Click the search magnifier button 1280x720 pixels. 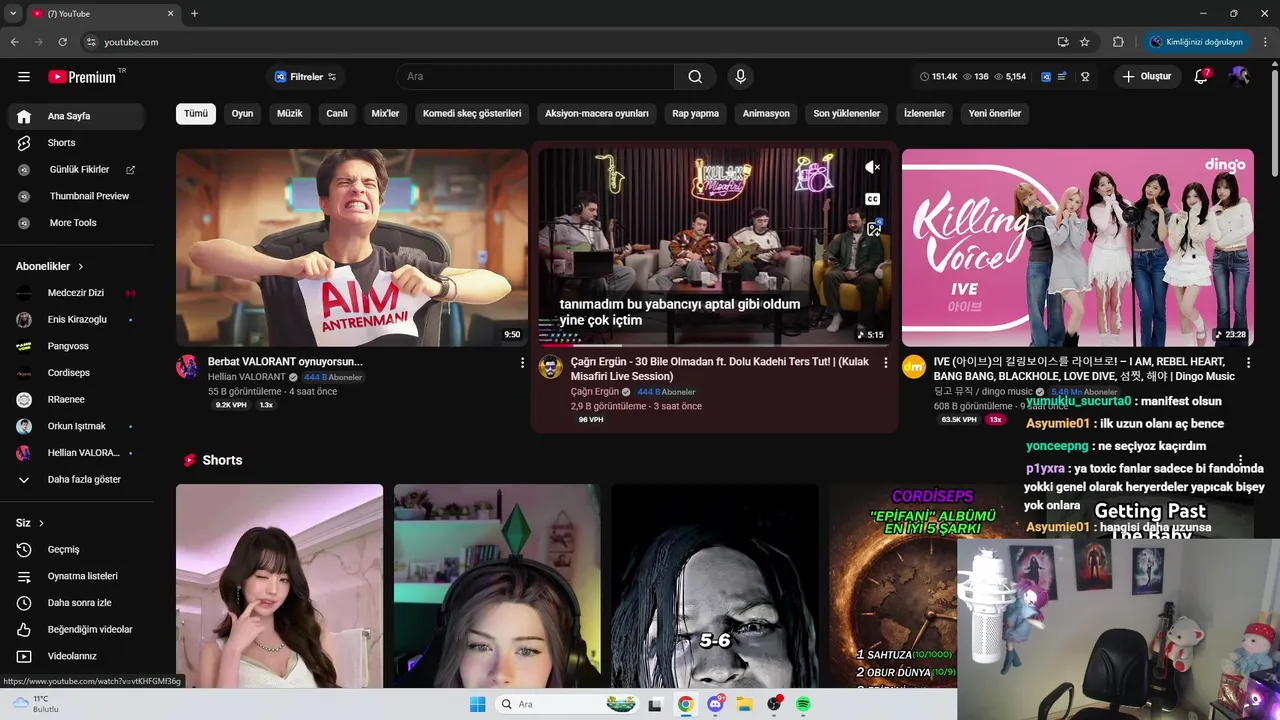695,77
